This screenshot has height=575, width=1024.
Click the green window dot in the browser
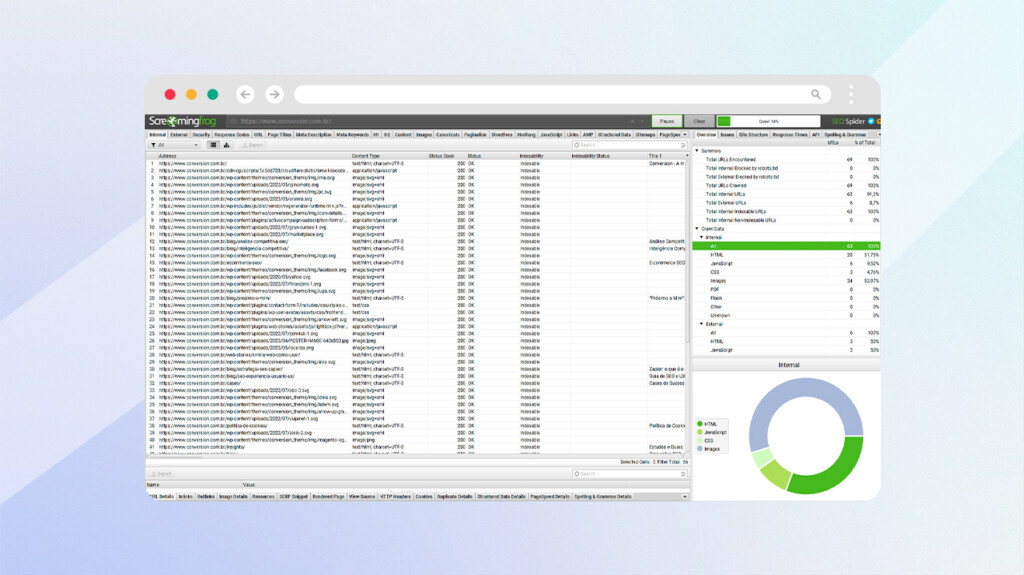point(213,94)
